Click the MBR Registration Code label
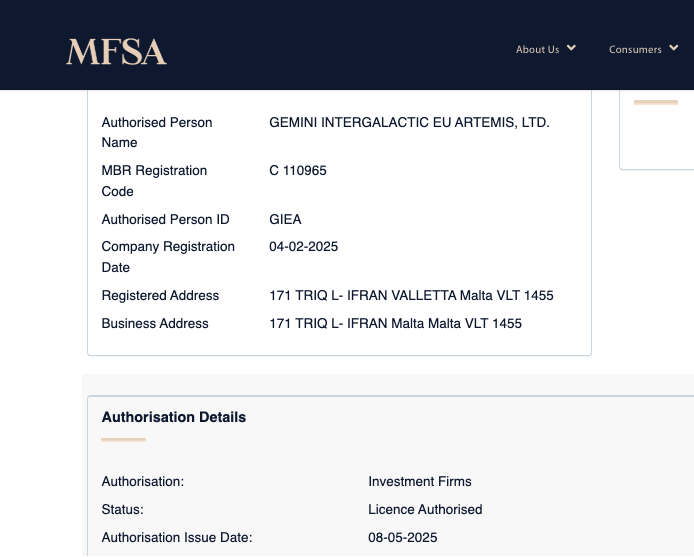 [x=154, y=180]
